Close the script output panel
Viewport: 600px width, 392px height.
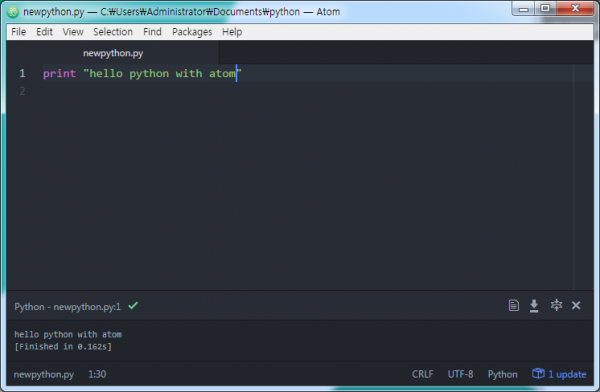[x=576, y=305]
